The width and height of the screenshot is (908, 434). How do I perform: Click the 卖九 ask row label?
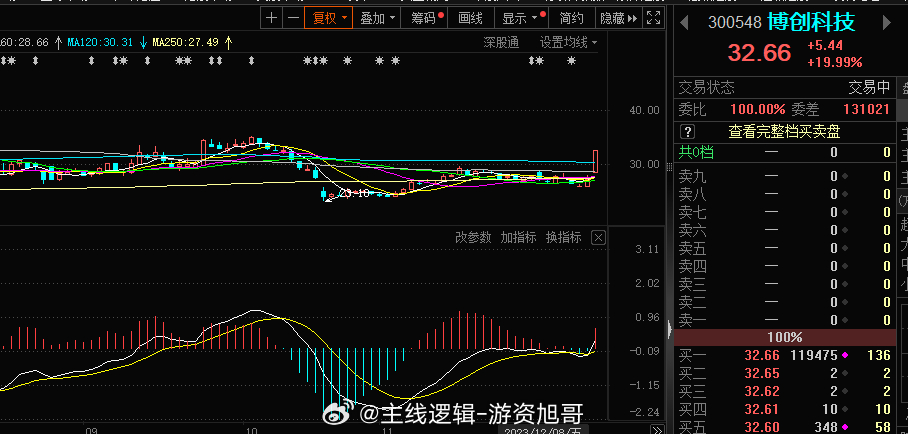pos(692,176)
